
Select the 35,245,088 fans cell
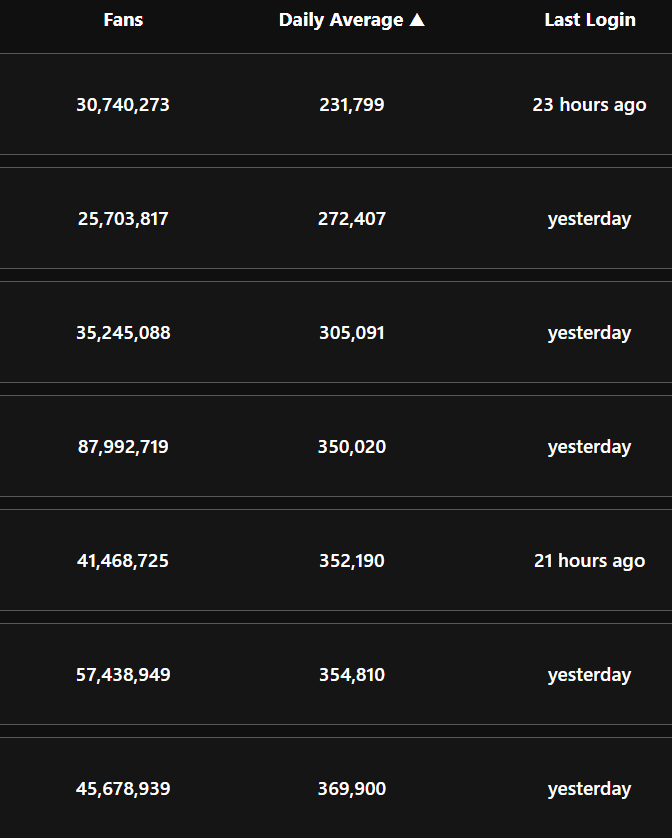pos(123,332)
